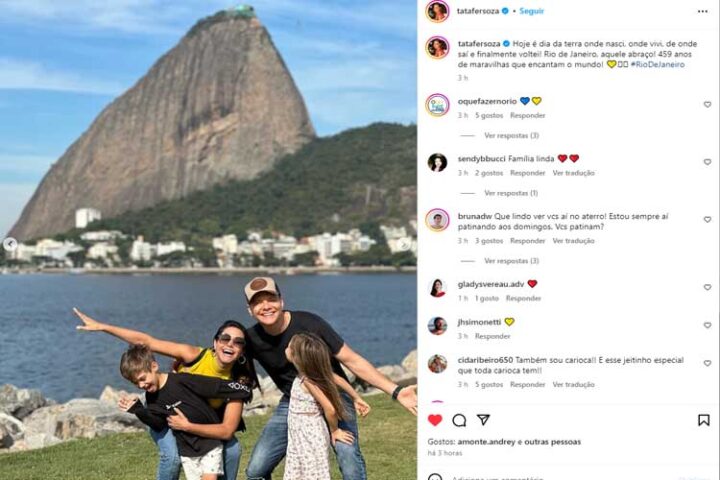Share post via paper plane icon
Screen dimensions: 720x480
point(483,419)
